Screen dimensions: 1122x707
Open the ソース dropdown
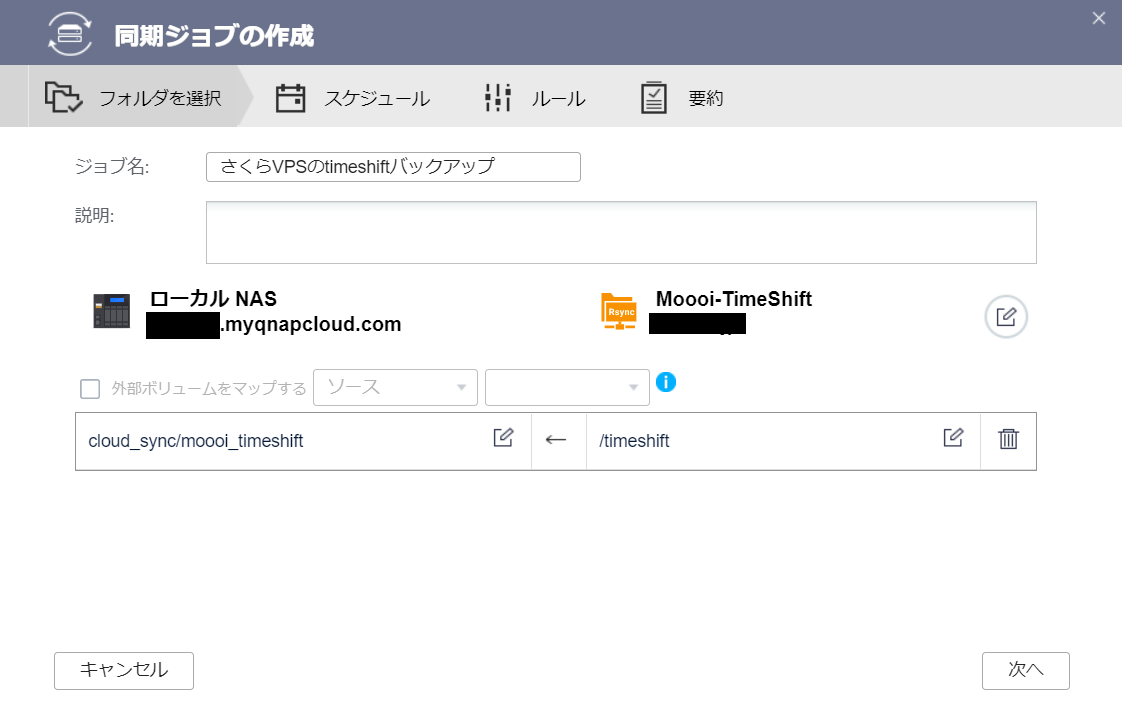395,387
